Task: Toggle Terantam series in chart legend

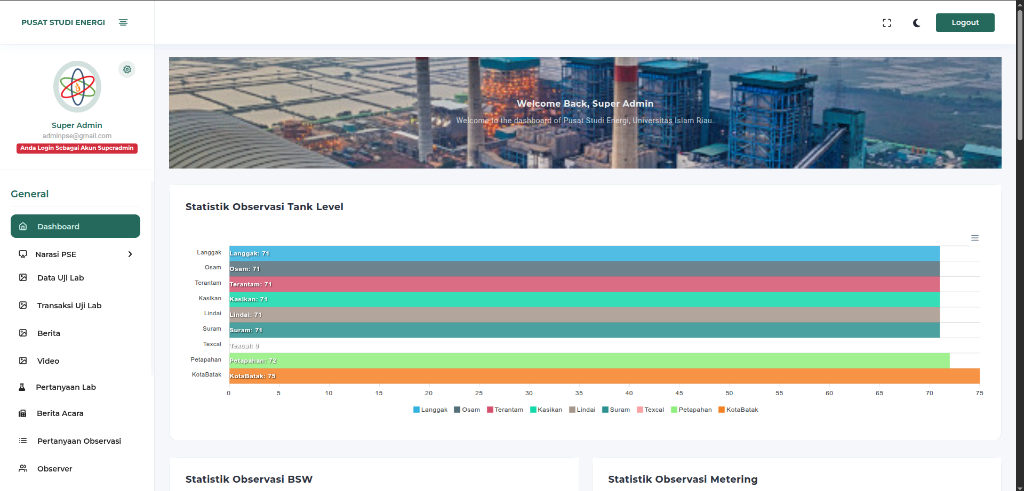Action: (x=505, y=409)
